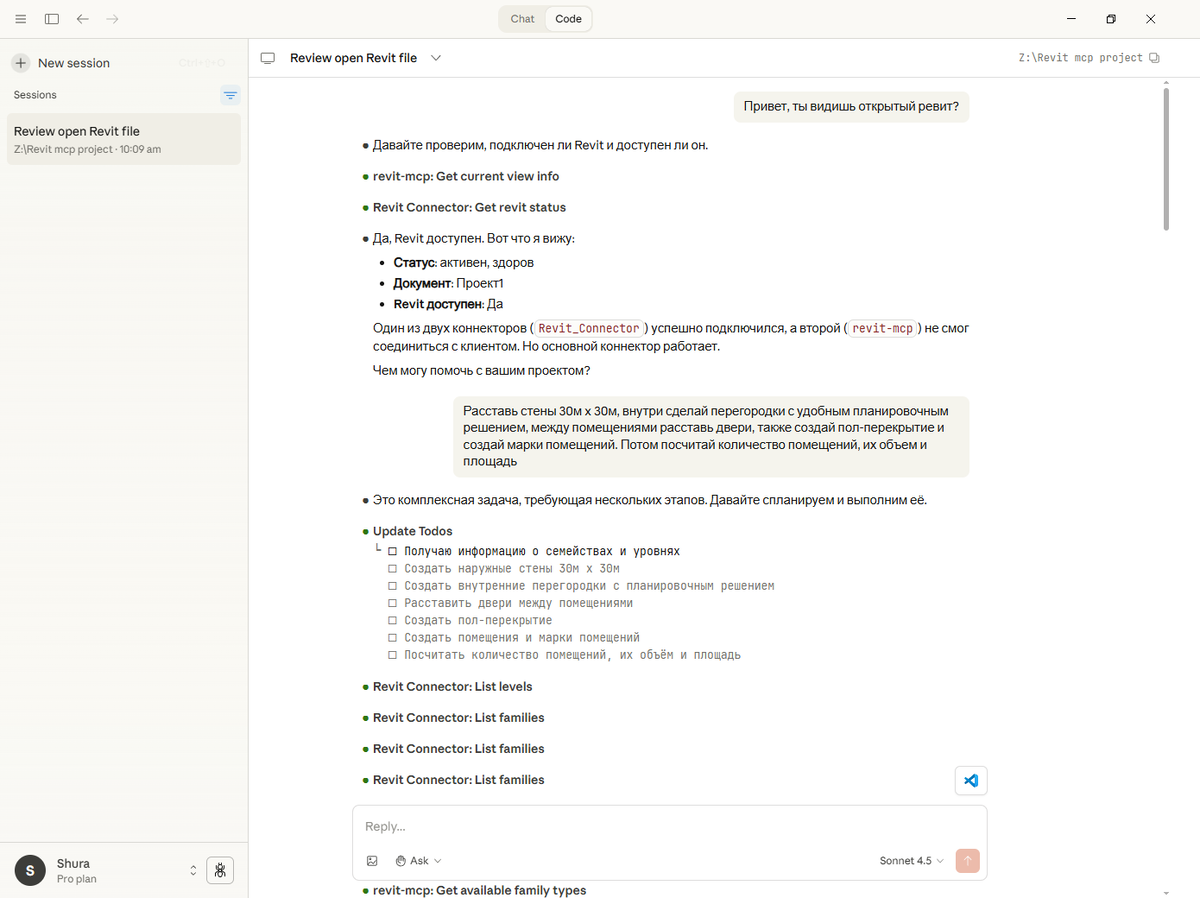Expand the Shura account switcher chevrons

pyautogui.click(x=193, y=871)
